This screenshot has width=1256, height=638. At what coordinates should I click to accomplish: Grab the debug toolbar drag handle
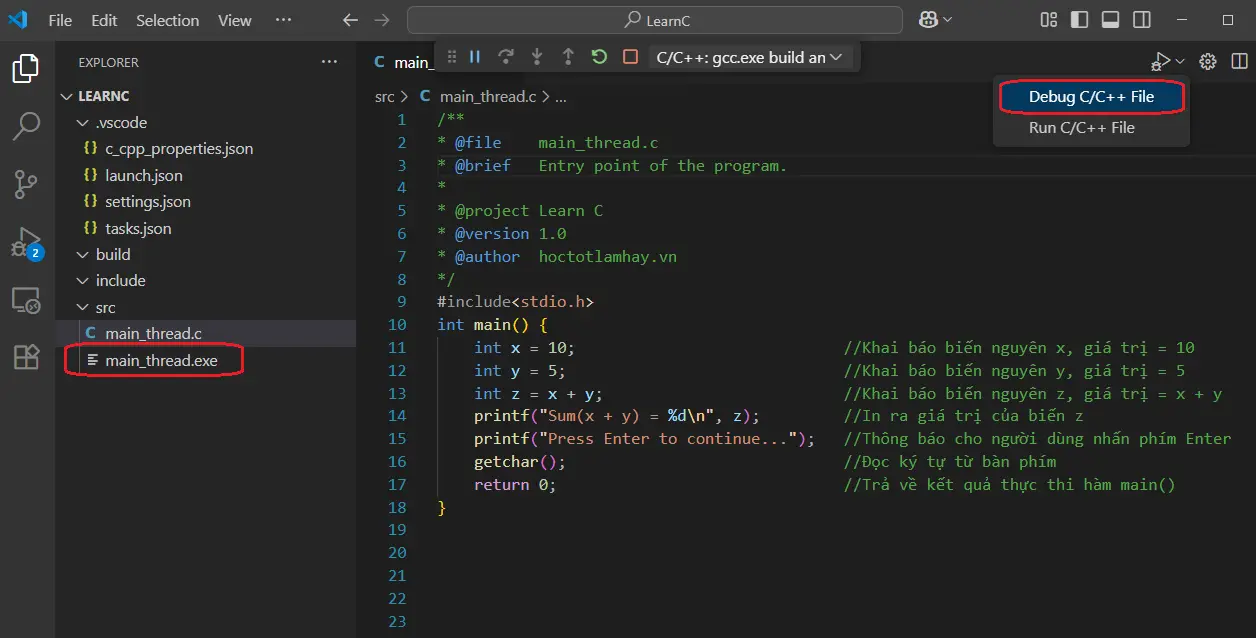tap(451, 57)
